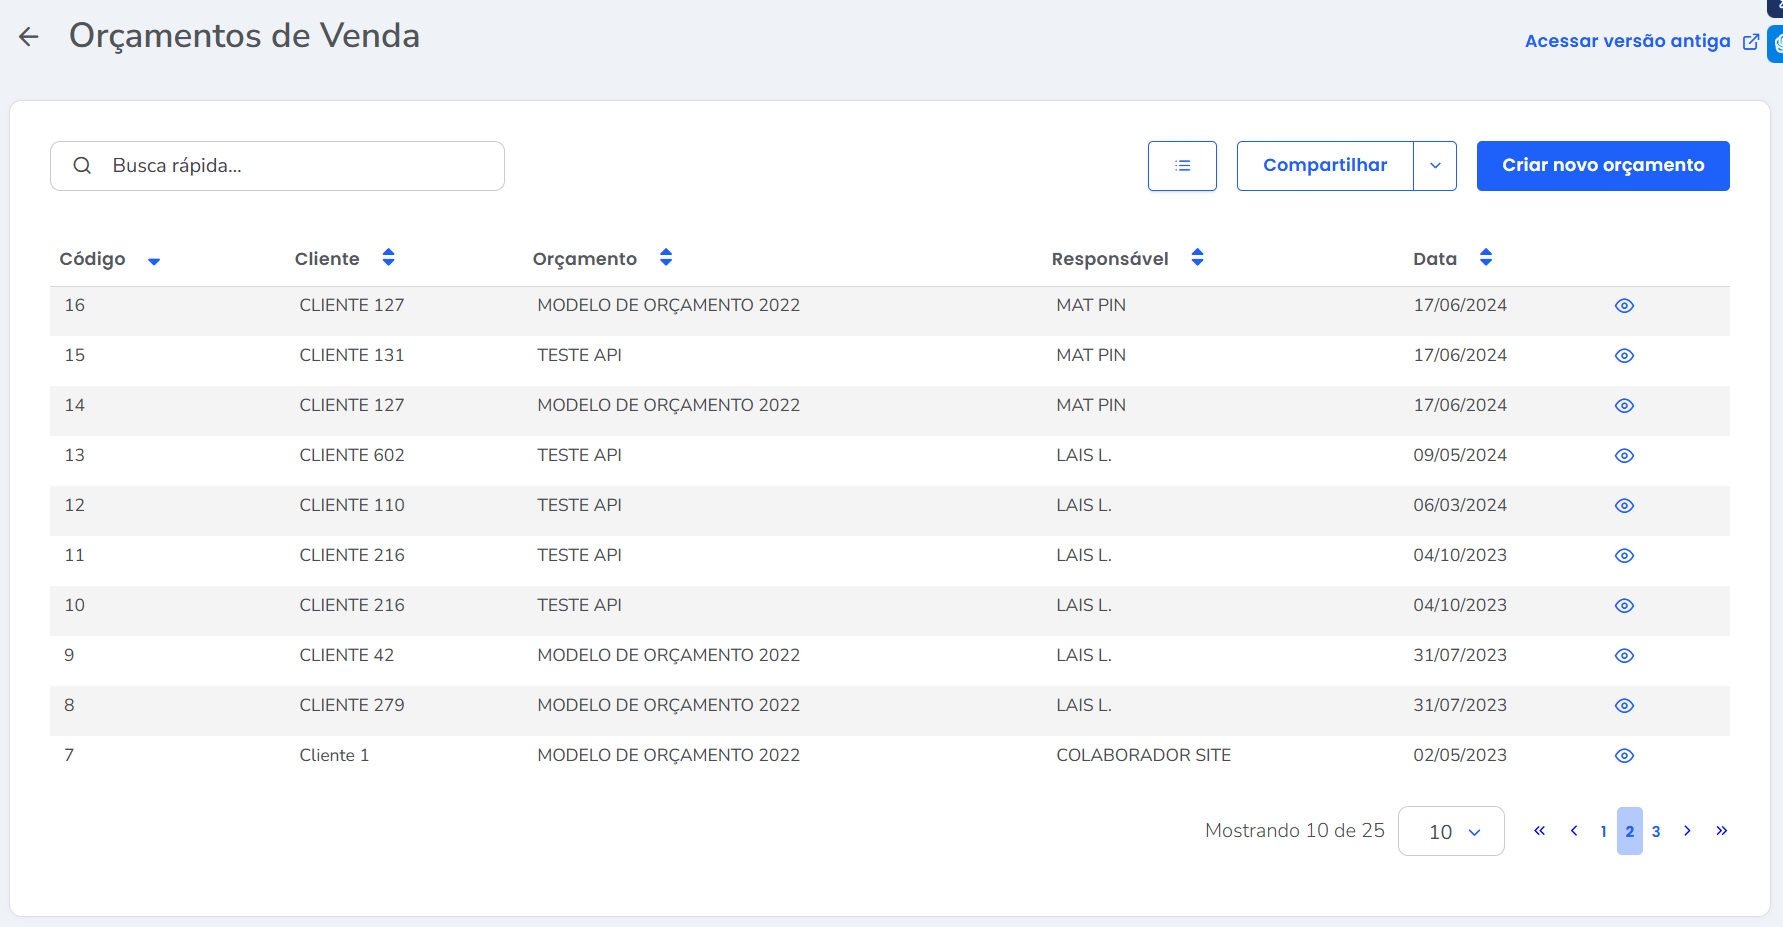View the orçamento dated 06/03/2024
The width and height of the screenshot is (1783, 927).
[1624, 506]
